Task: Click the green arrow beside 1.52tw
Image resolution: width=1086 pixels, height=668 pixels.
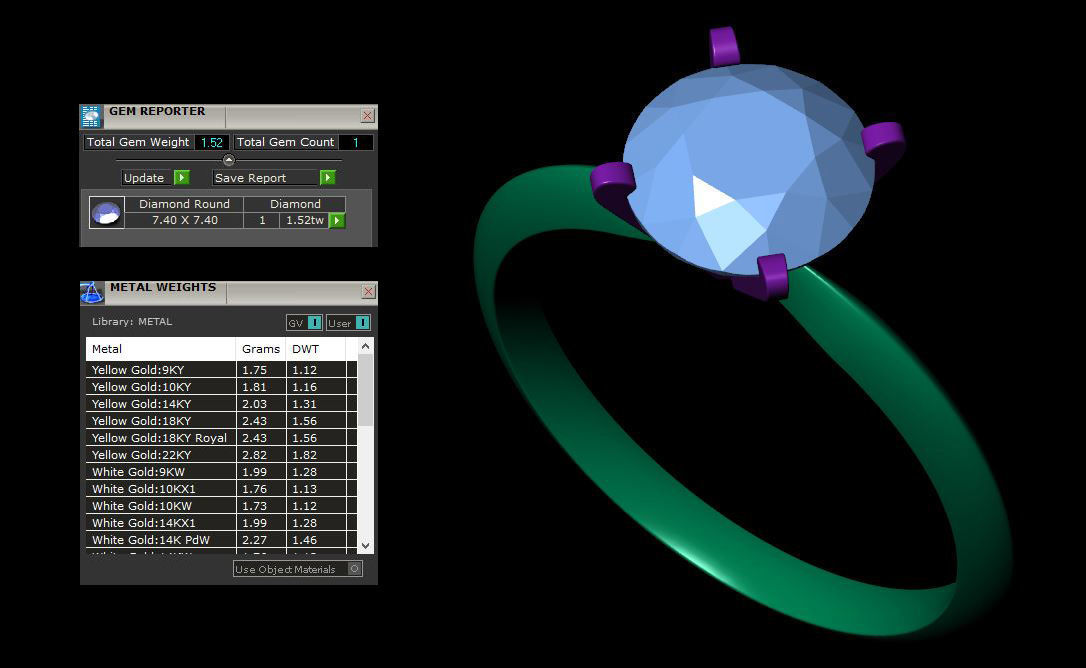Action: click(x=337, y=220)
